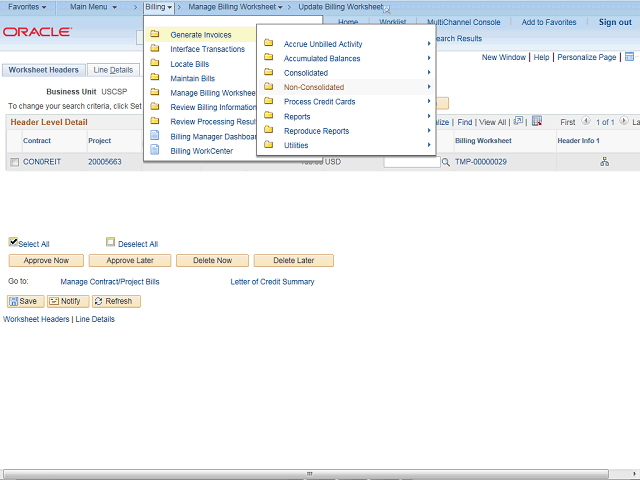
Task: Click the Manage Billing Worksheet folder icon
Action: (x=155, y=92)
